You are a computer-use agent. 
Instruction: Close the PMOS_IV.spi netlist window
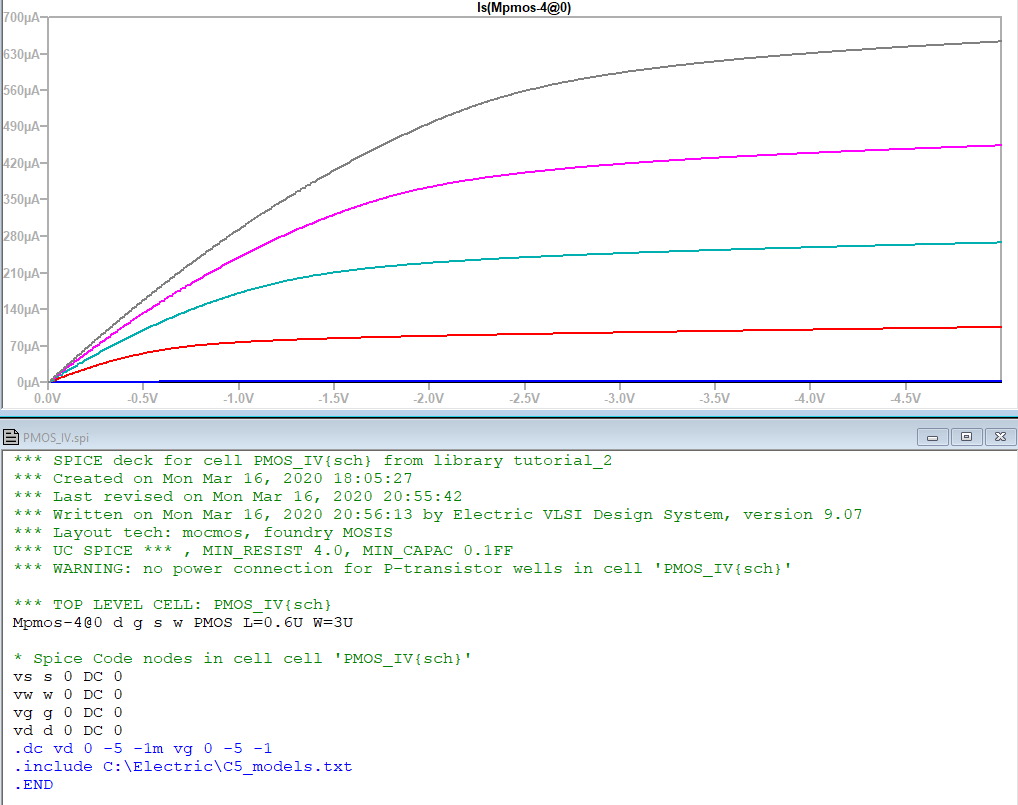click(x=997, y=437)
